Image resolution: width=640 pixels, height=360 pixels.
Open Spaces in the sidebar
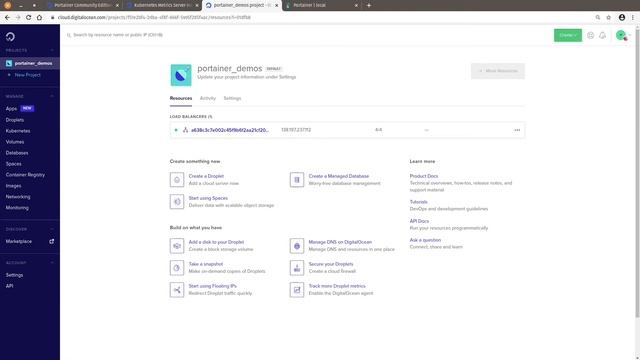click(x=13, y=164)
